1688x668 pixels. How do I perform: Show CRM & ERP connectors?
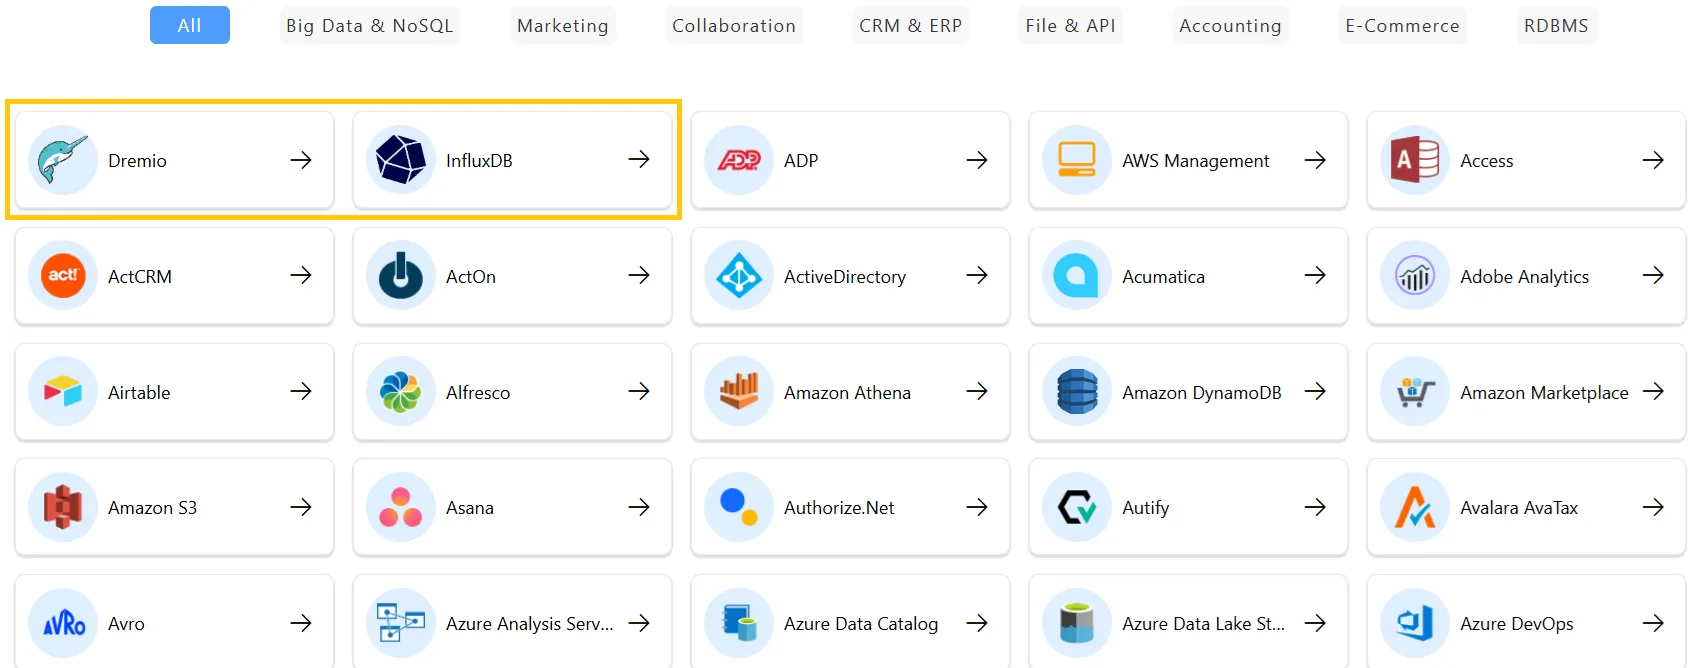tap(911, 25)
